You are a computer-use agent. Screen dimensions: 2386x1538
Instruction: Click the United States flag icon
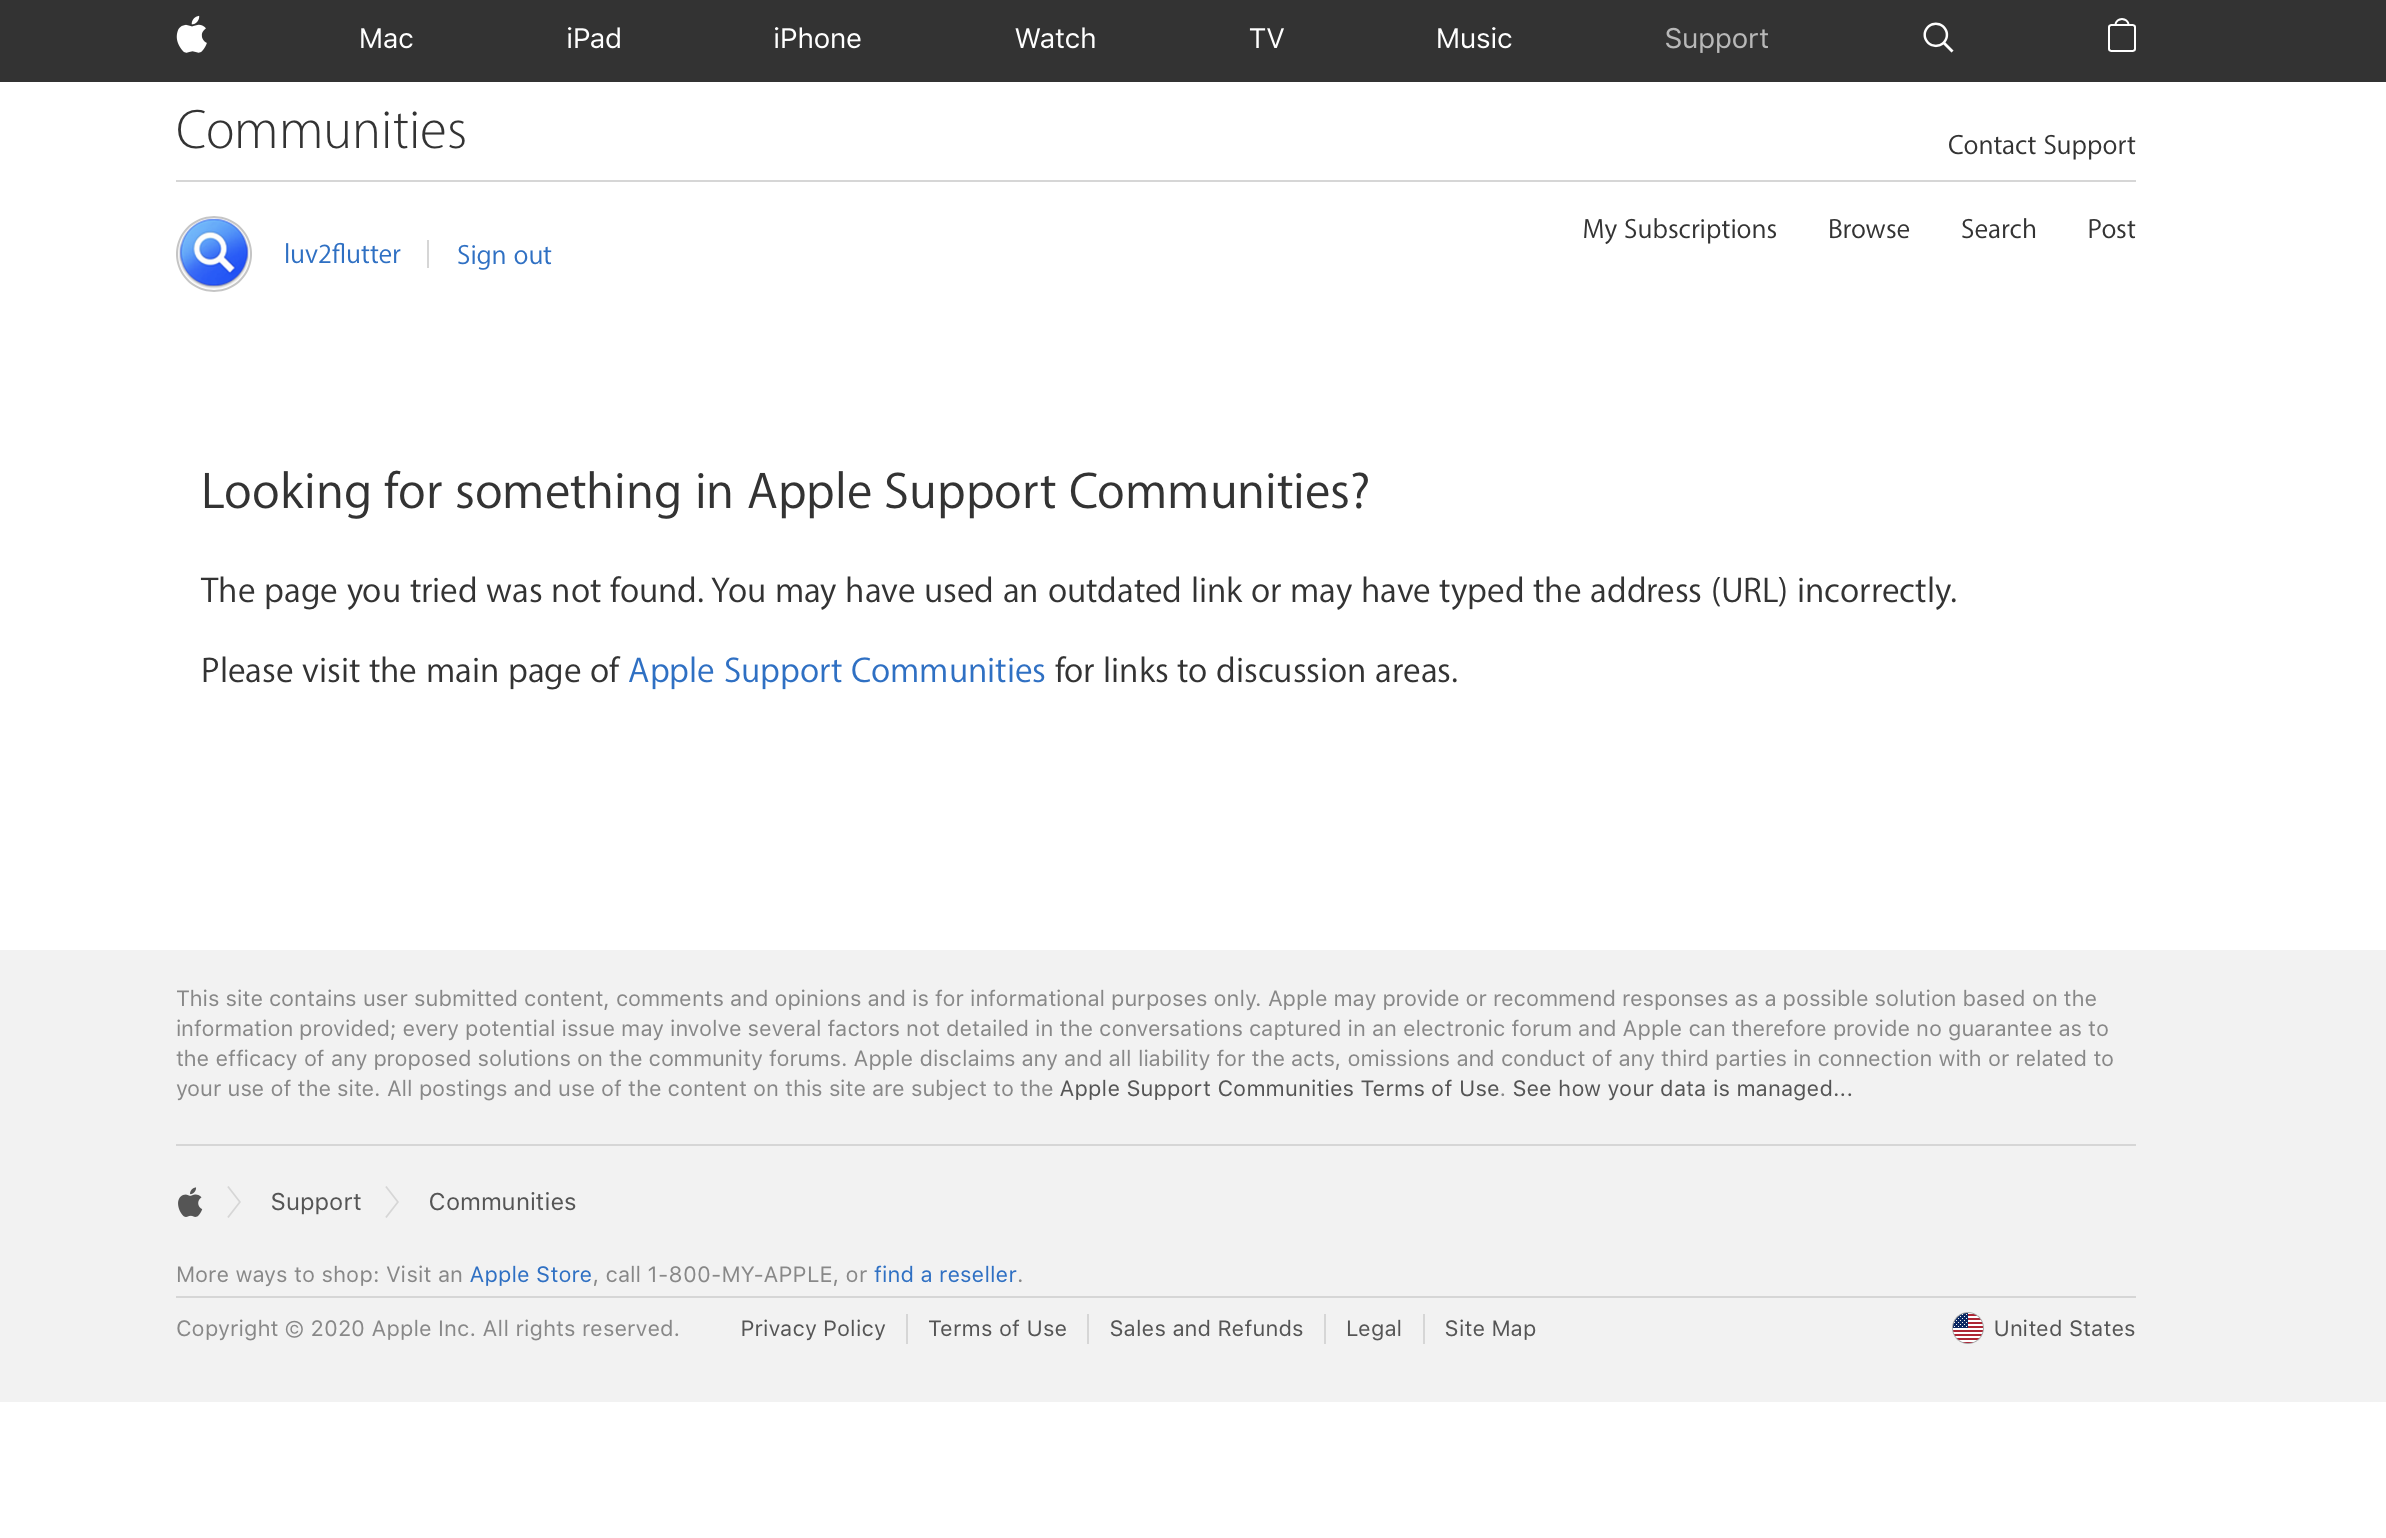click(1967, 1328)
